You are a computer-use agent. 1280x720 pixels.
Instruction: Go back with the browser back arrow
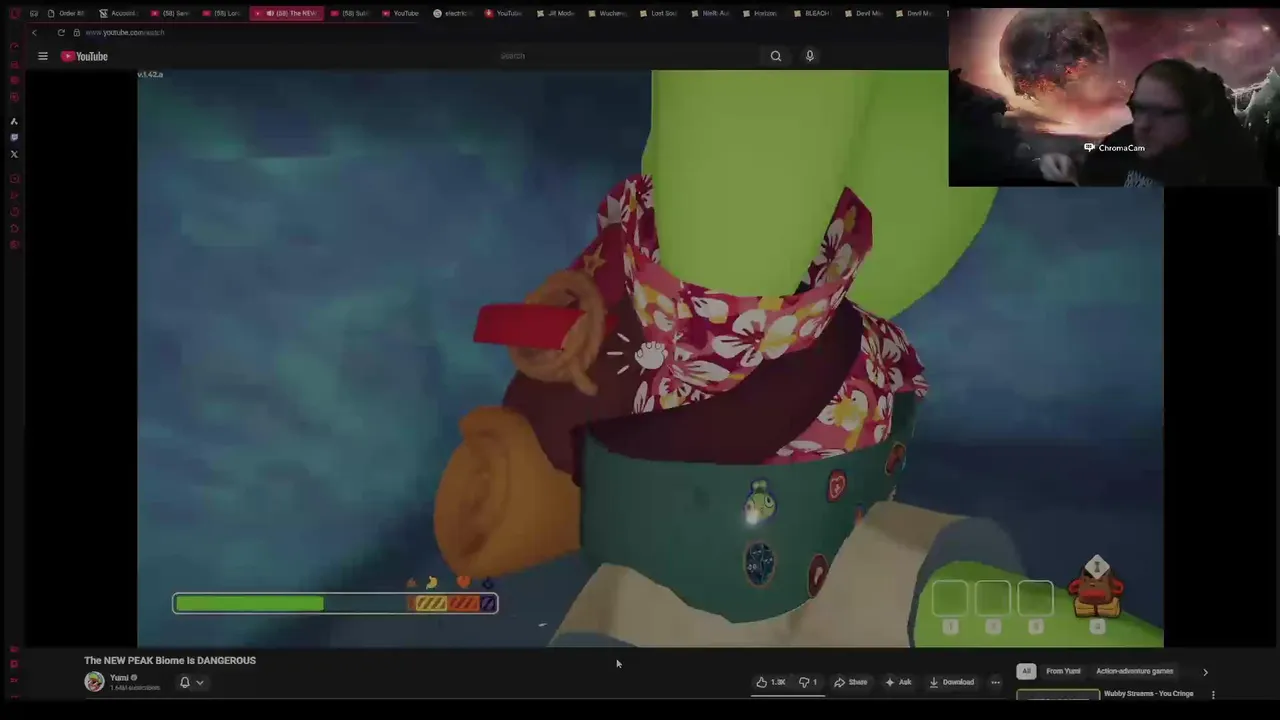pos(34,32)
